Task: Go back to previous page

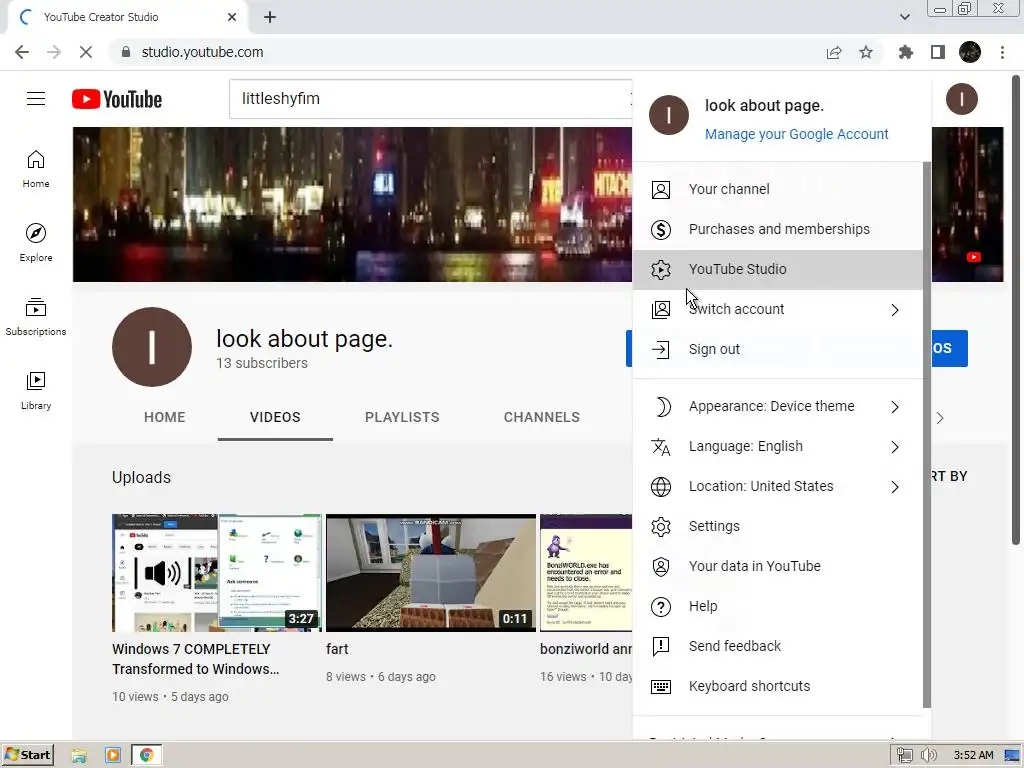Action: pyautogui.click(x=22, y=52)
